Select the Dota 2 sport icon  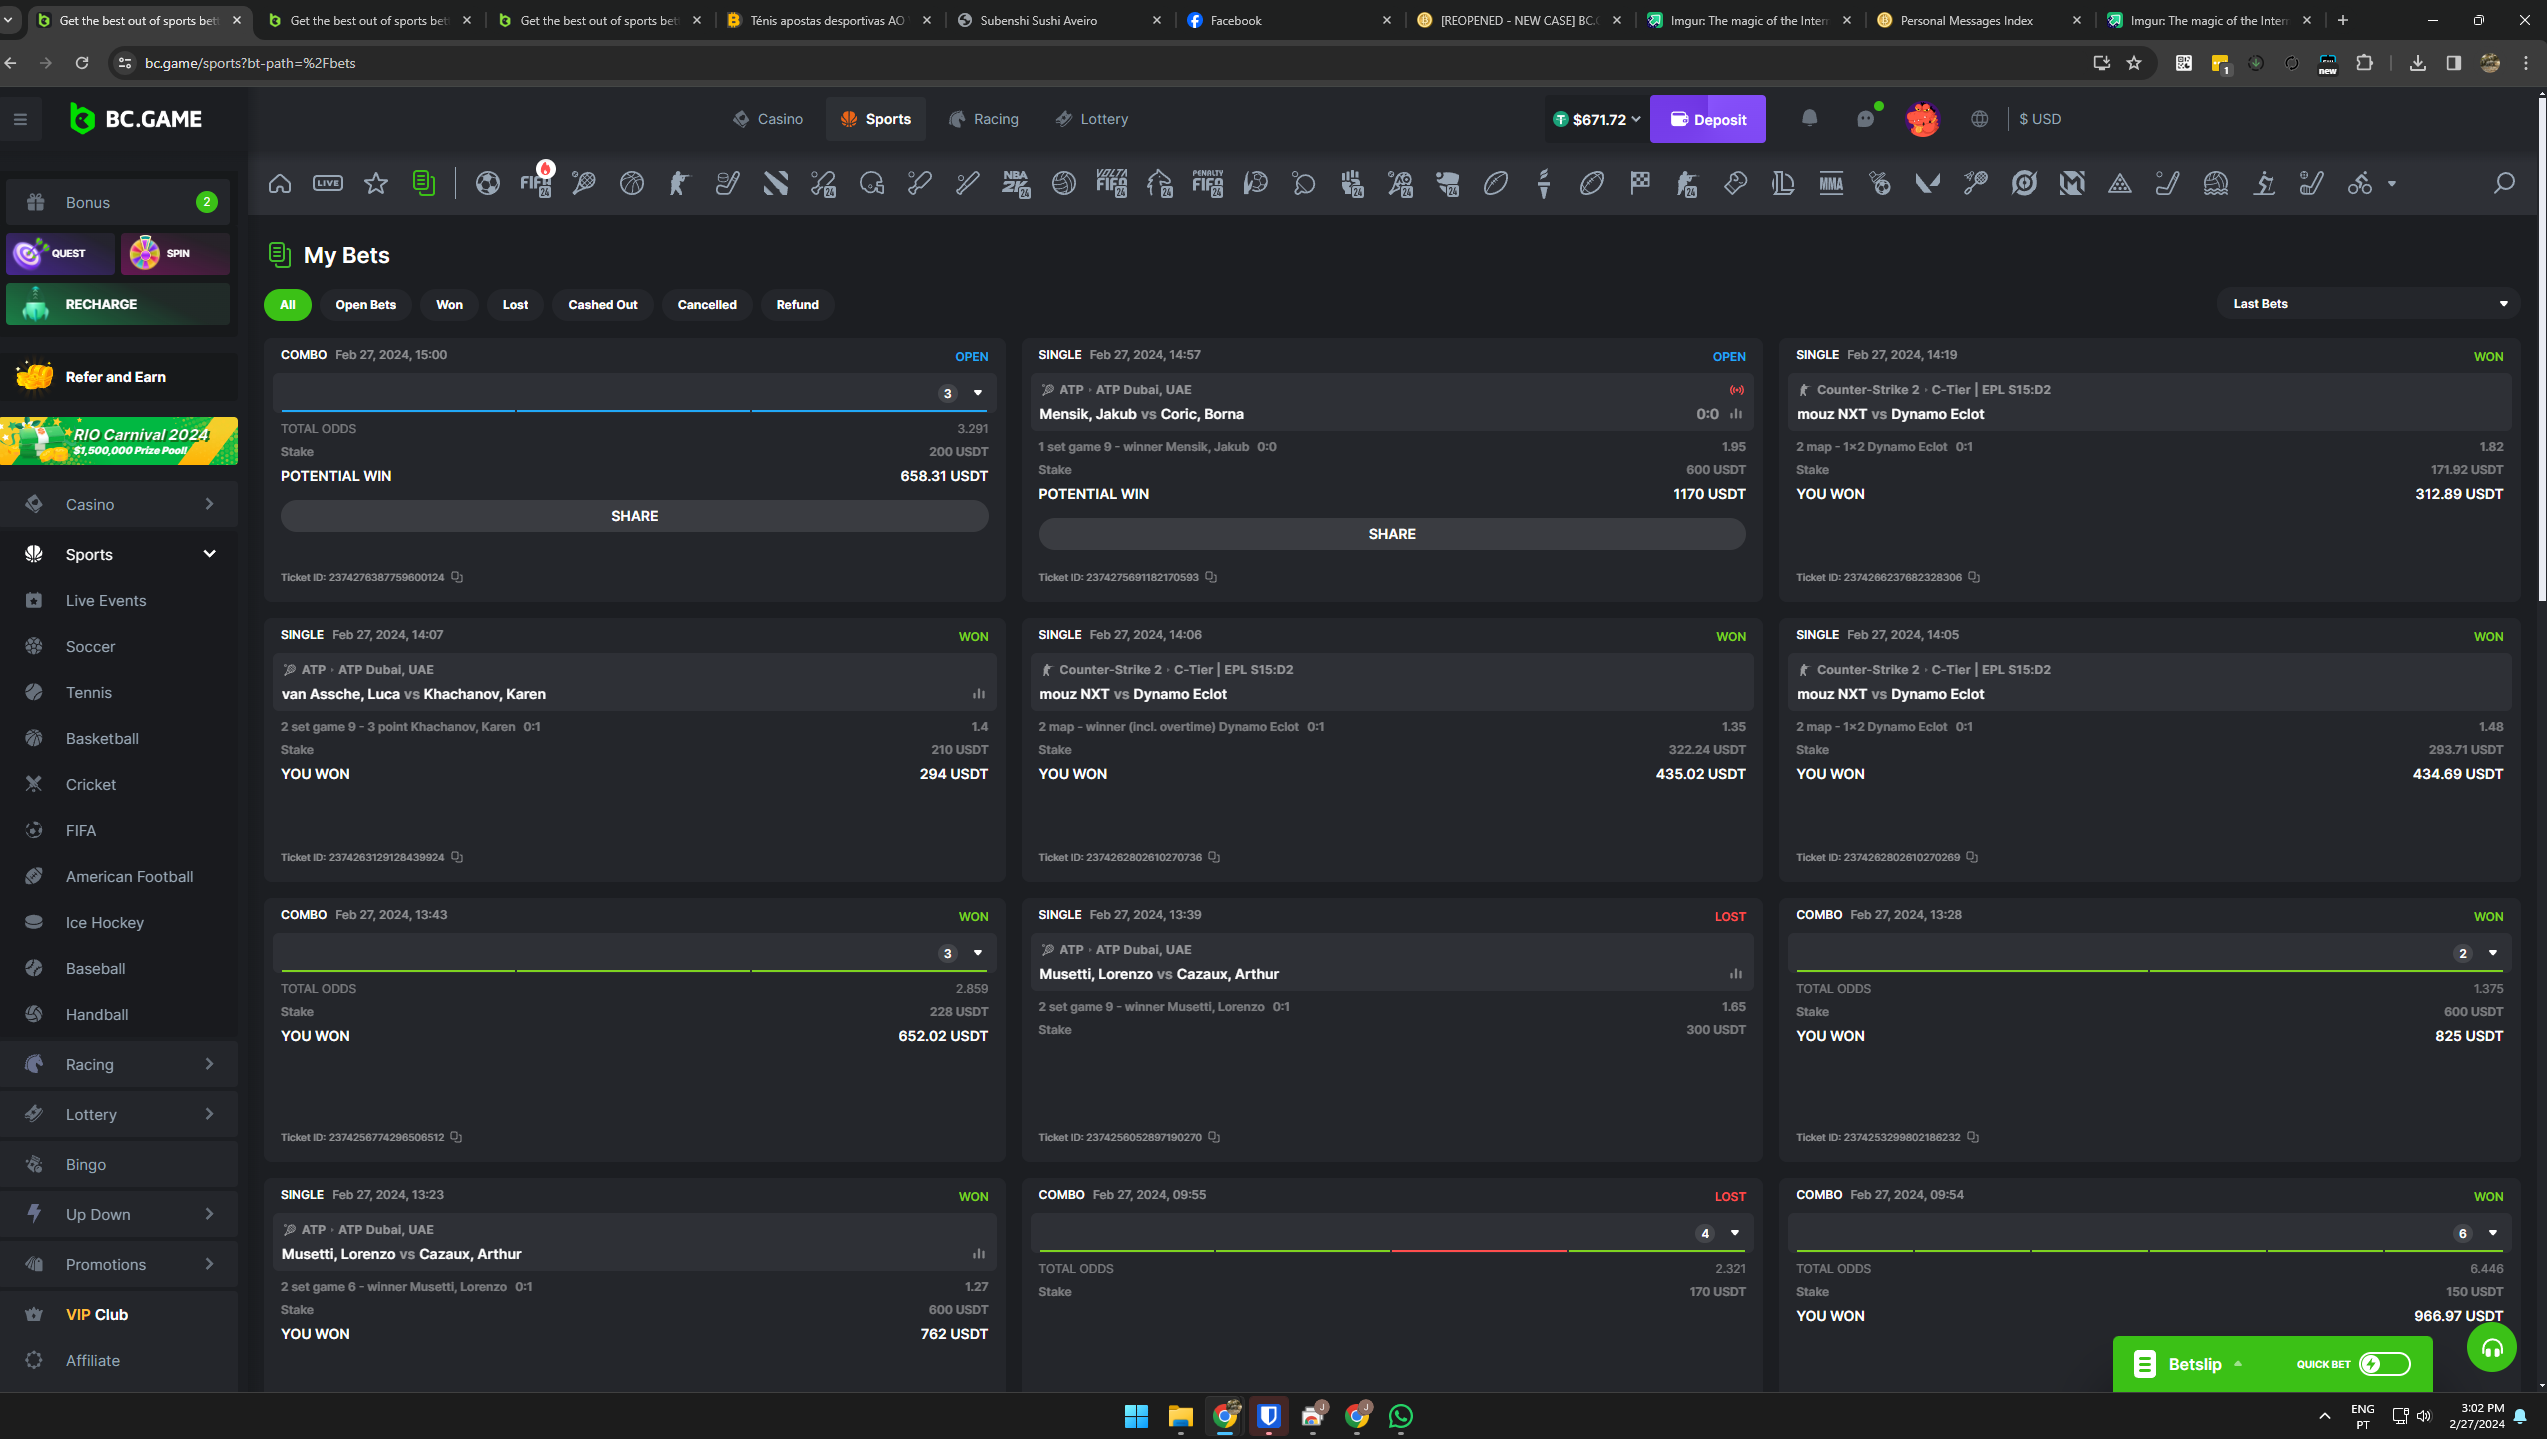click(x=776, y=183)
